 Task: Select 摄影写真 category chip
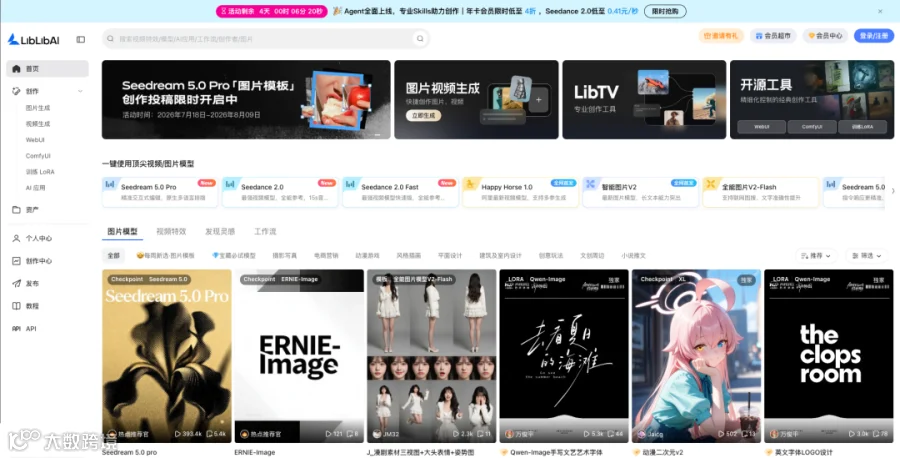point(284,255)
